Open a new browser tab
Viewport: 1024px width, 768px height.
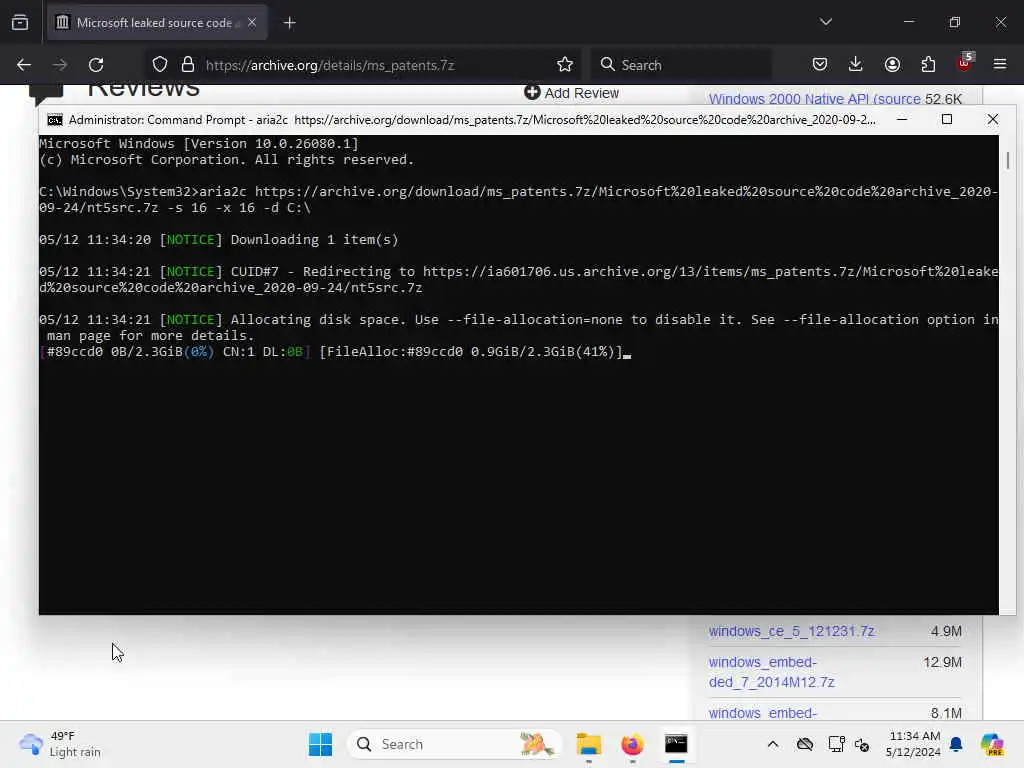pos(290,23)
